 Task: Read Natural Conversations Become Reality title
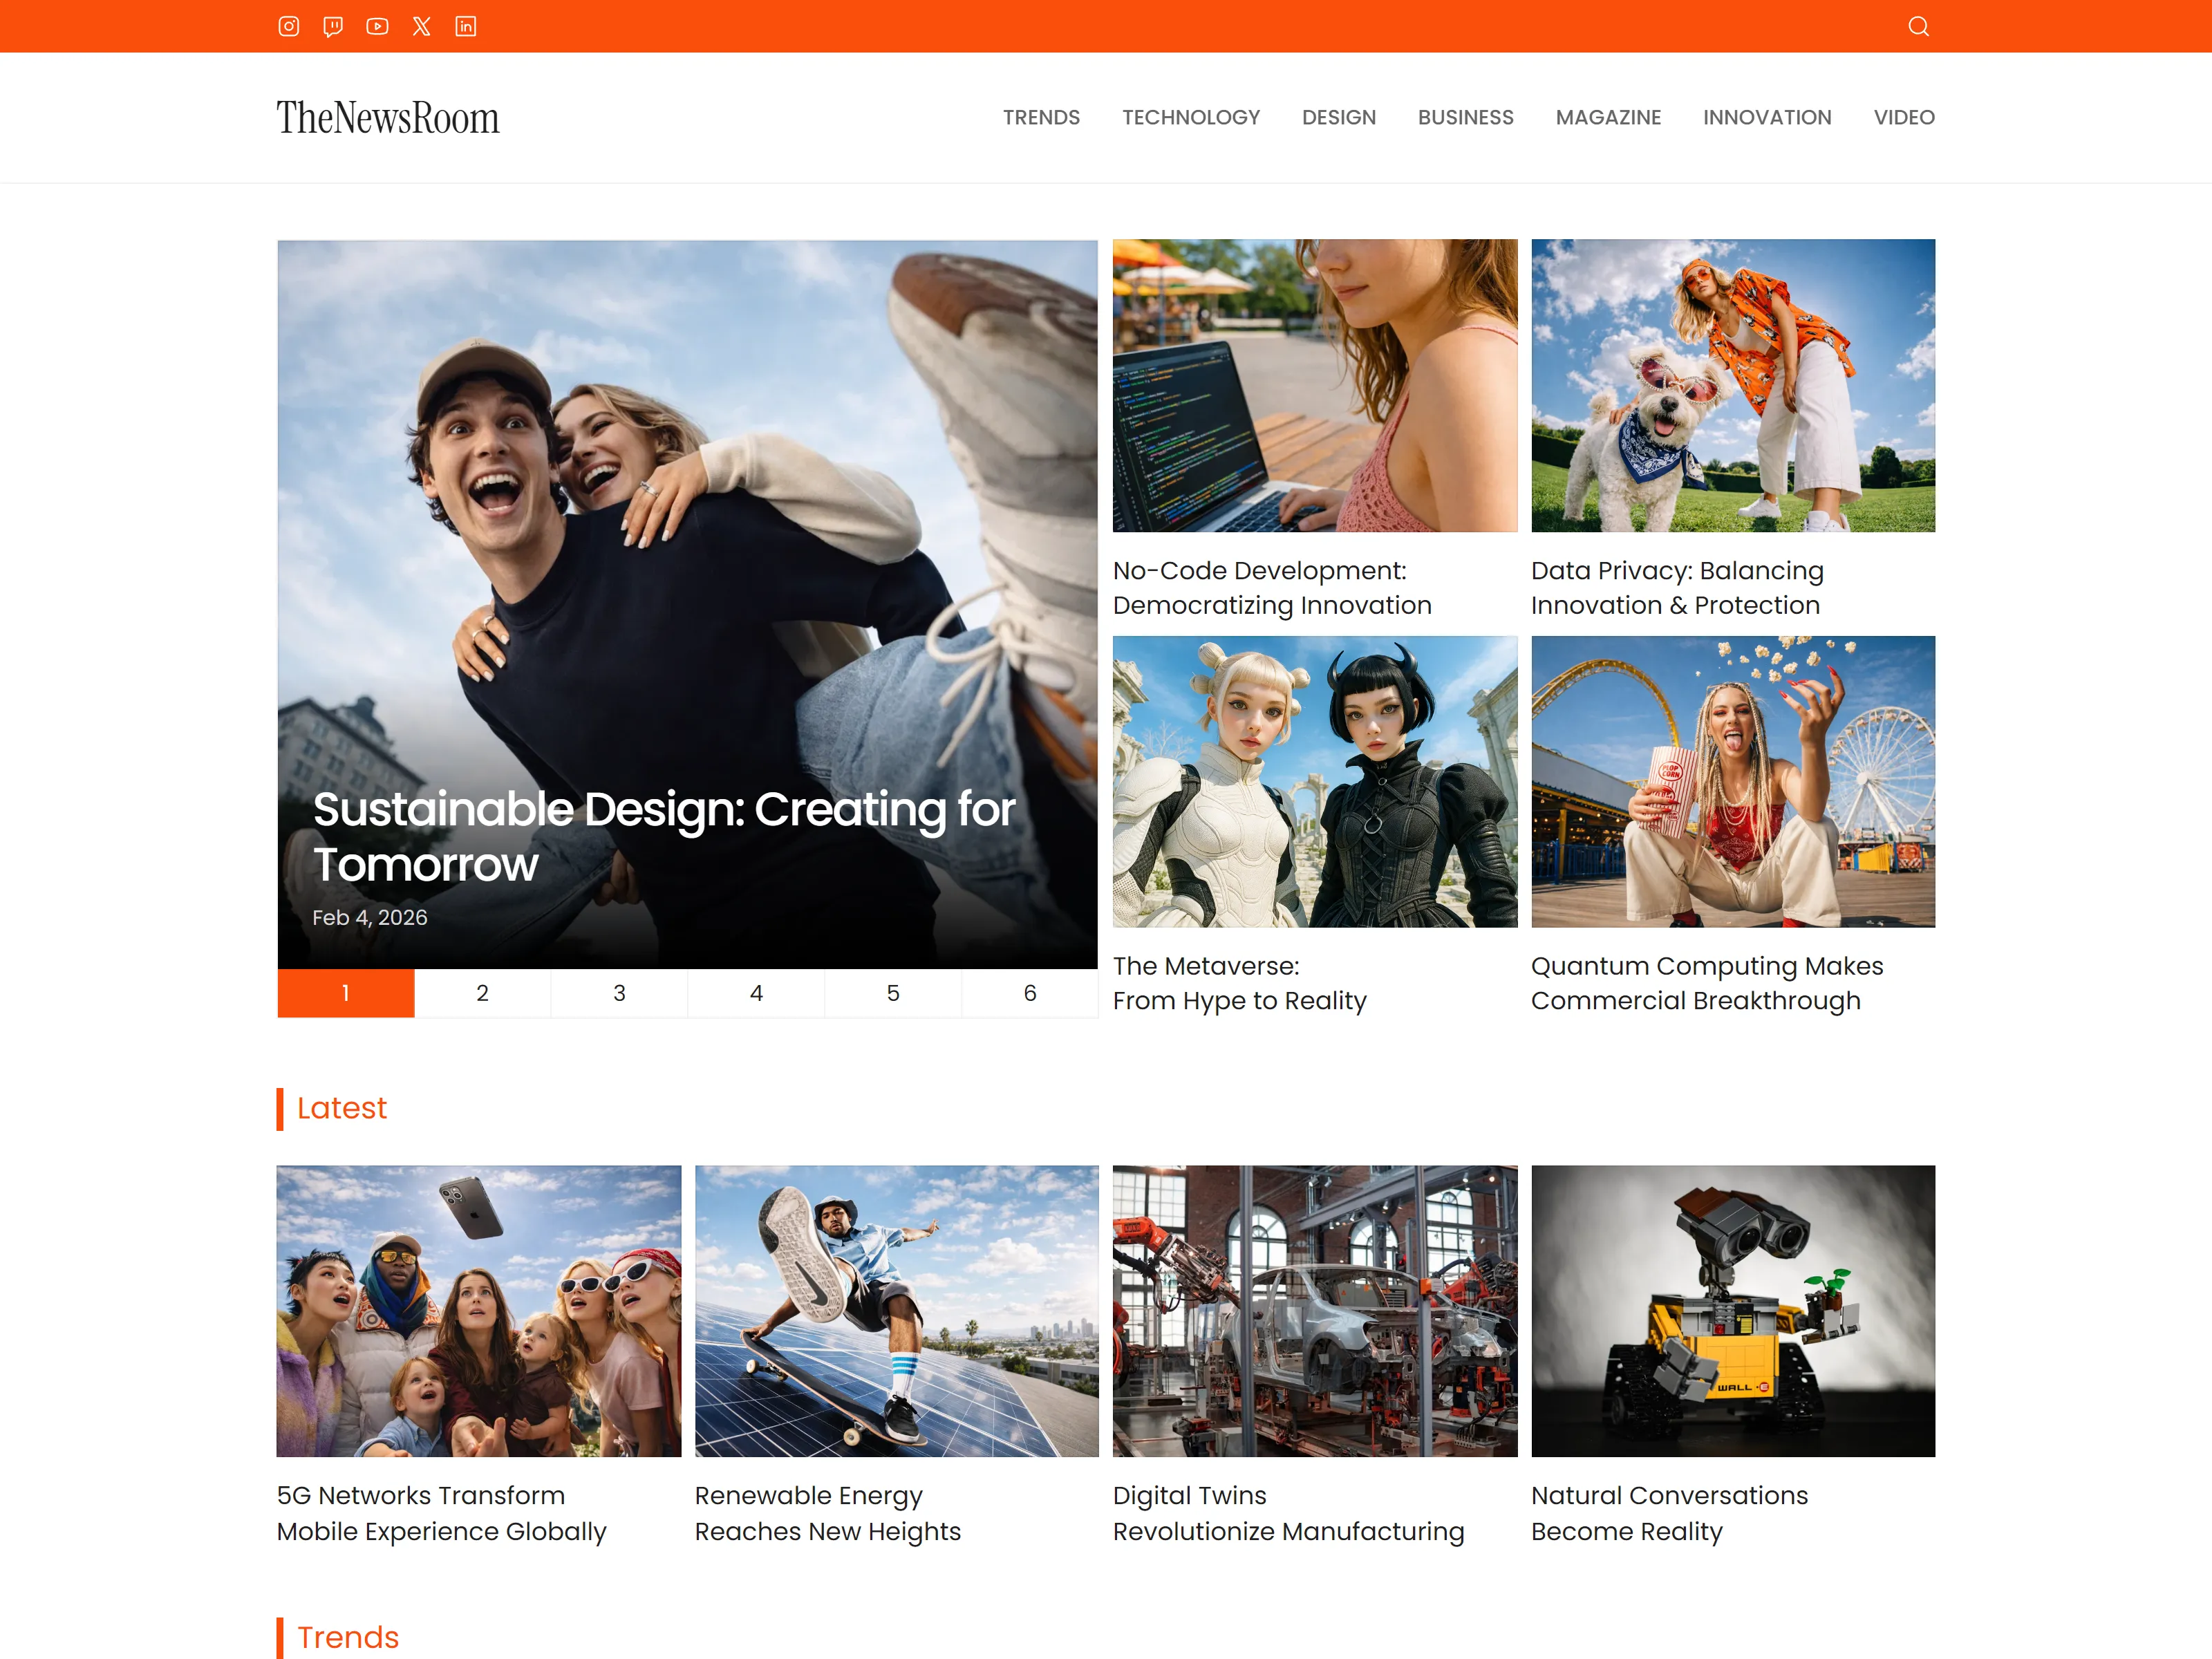(x=1670, y=1513)
